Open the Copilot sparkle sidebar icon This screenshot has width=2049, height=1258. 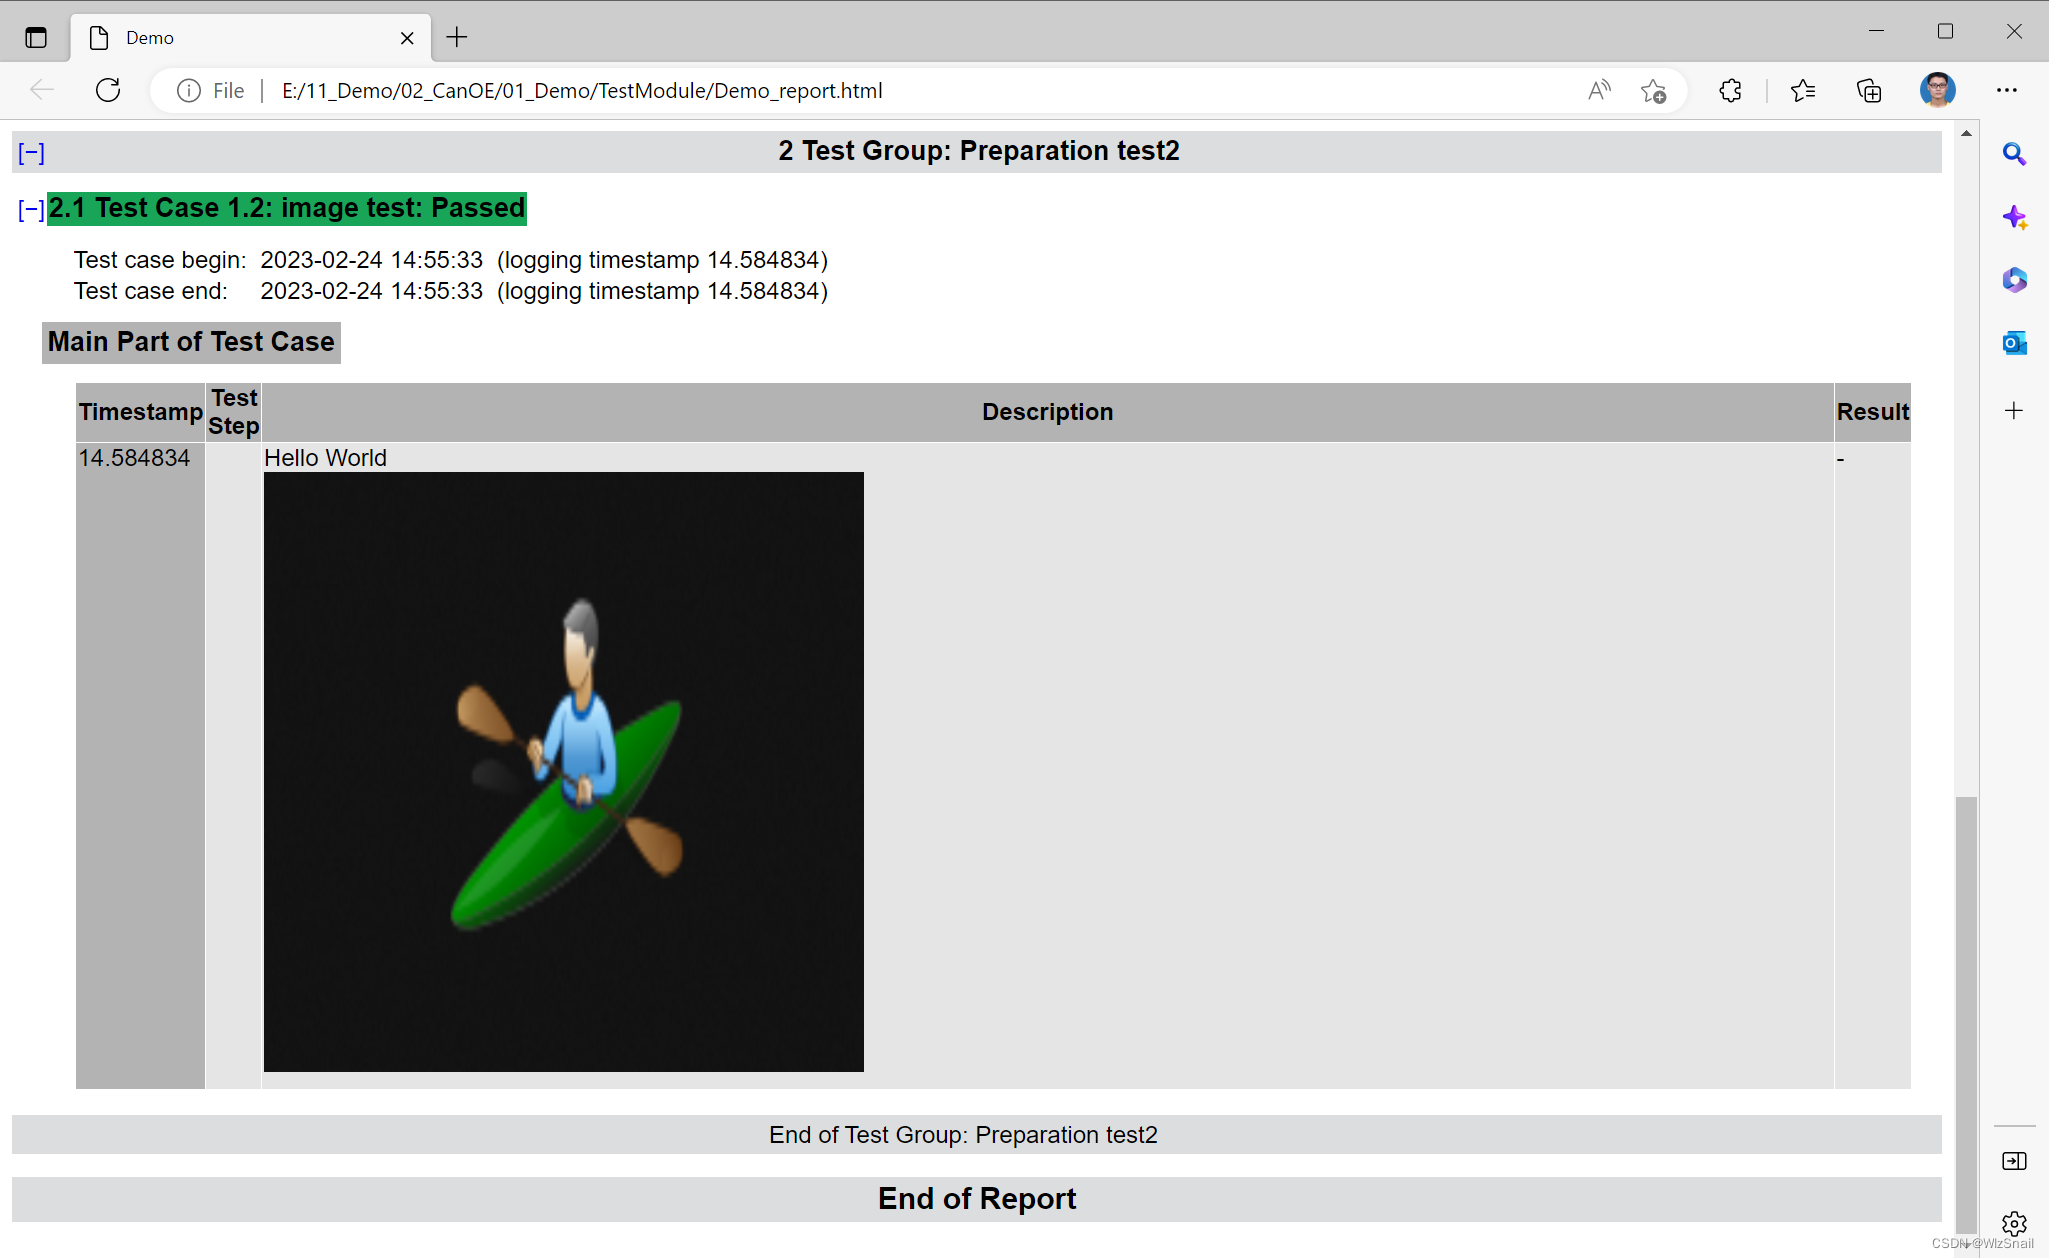(x=2014, y=217)
